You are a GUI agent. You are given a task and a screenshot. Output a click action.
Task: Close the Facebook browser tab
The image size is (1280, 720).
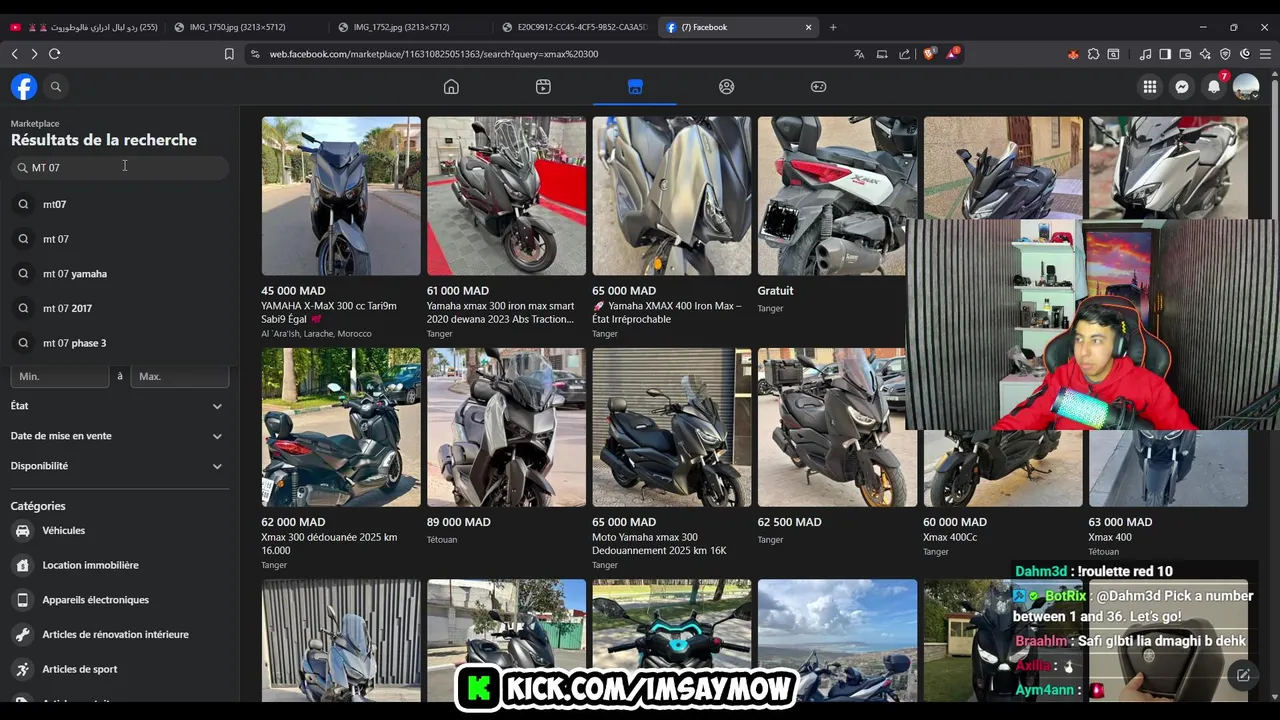[x=808, y=27]
